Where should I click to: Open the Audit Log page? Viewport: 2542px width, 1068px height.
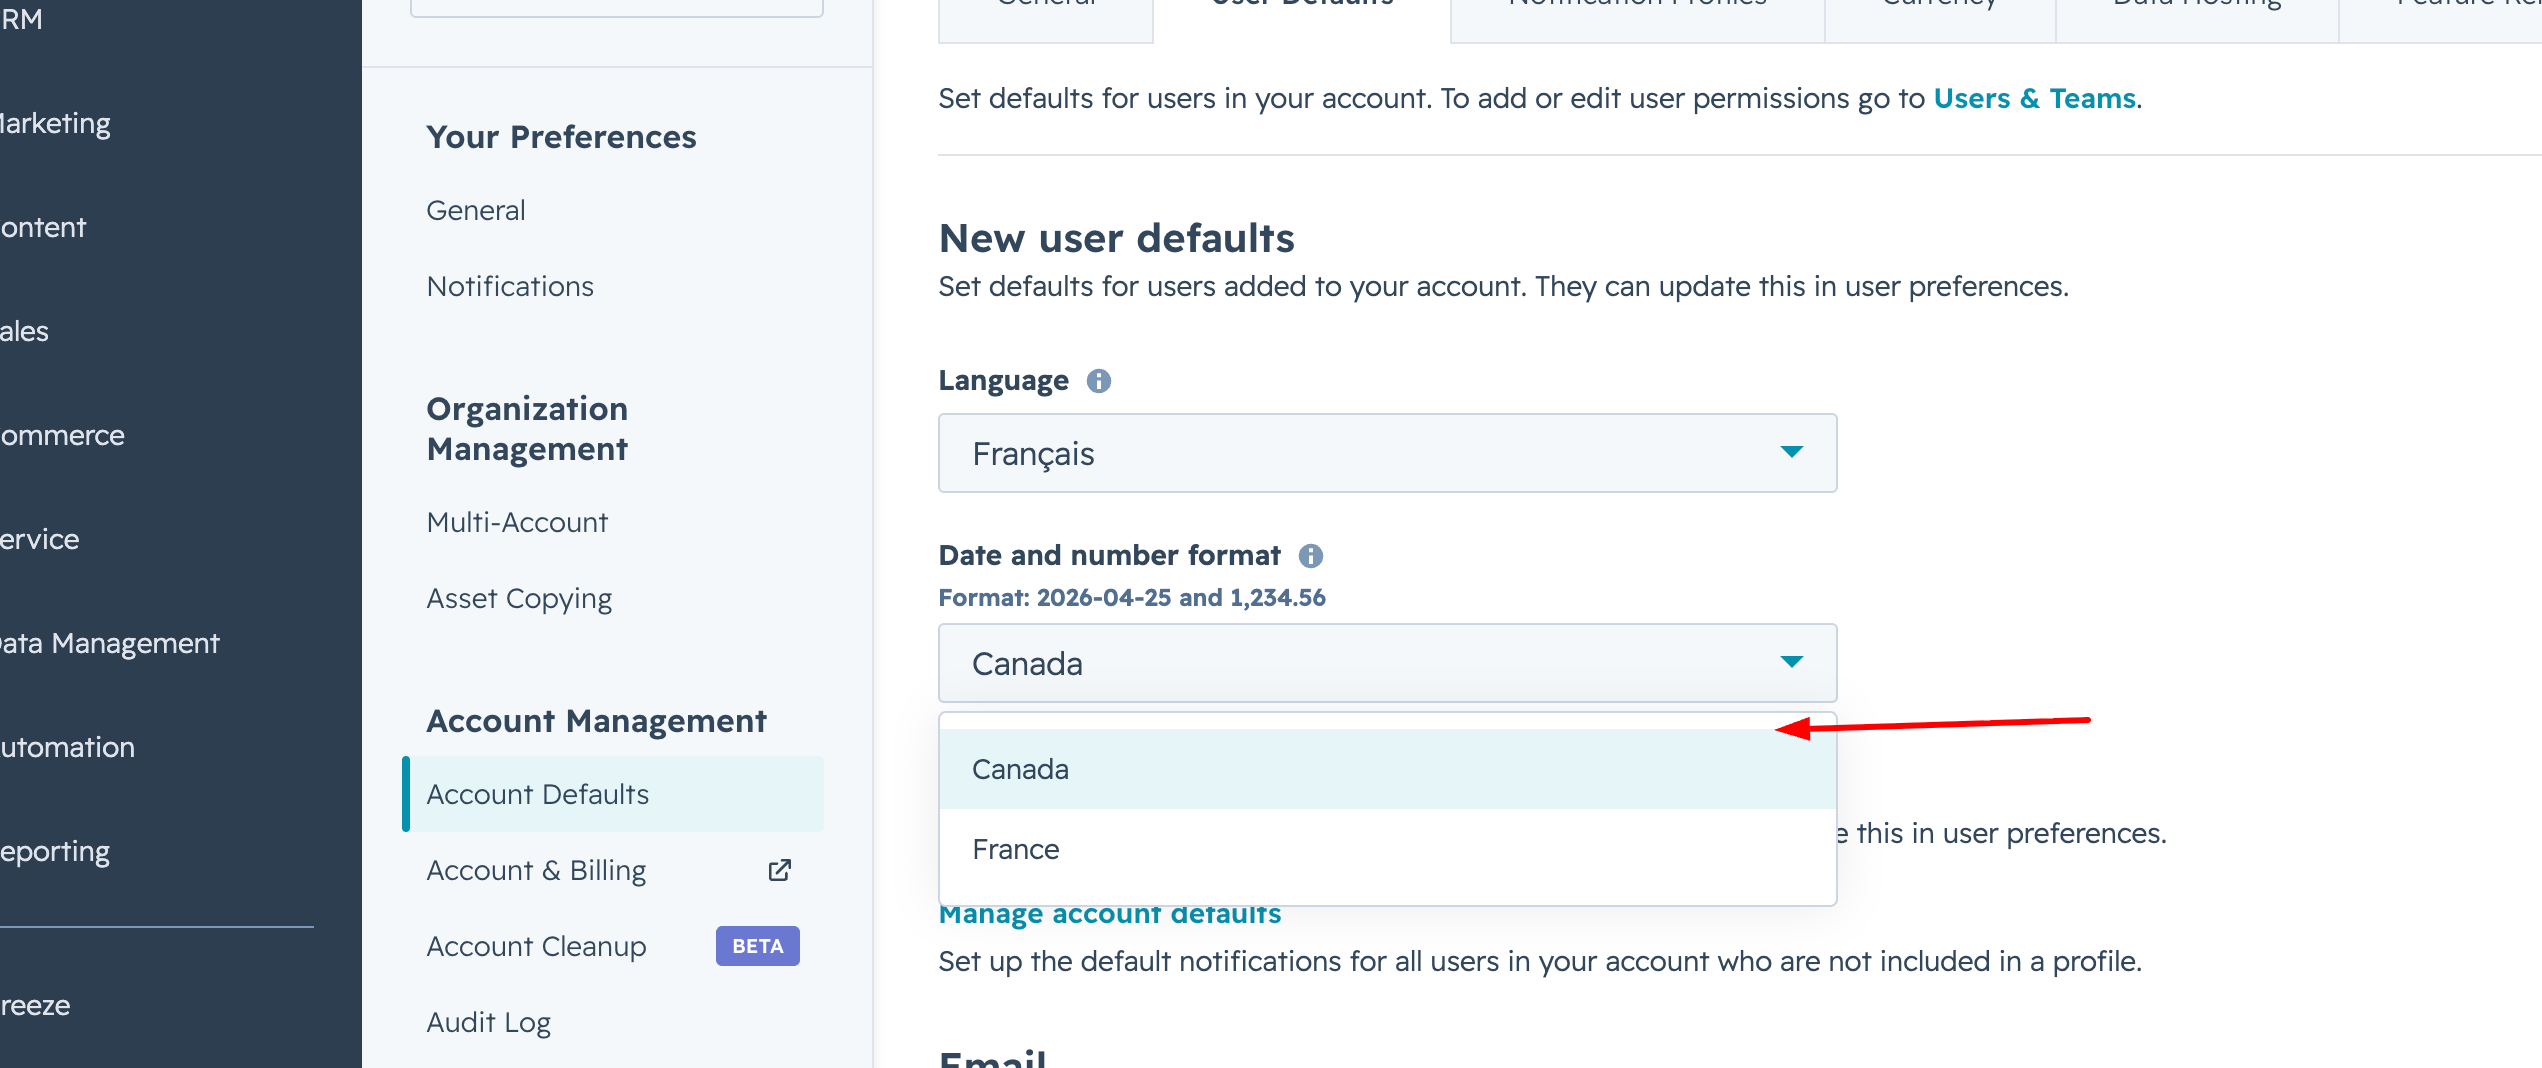click(488, 1022)
